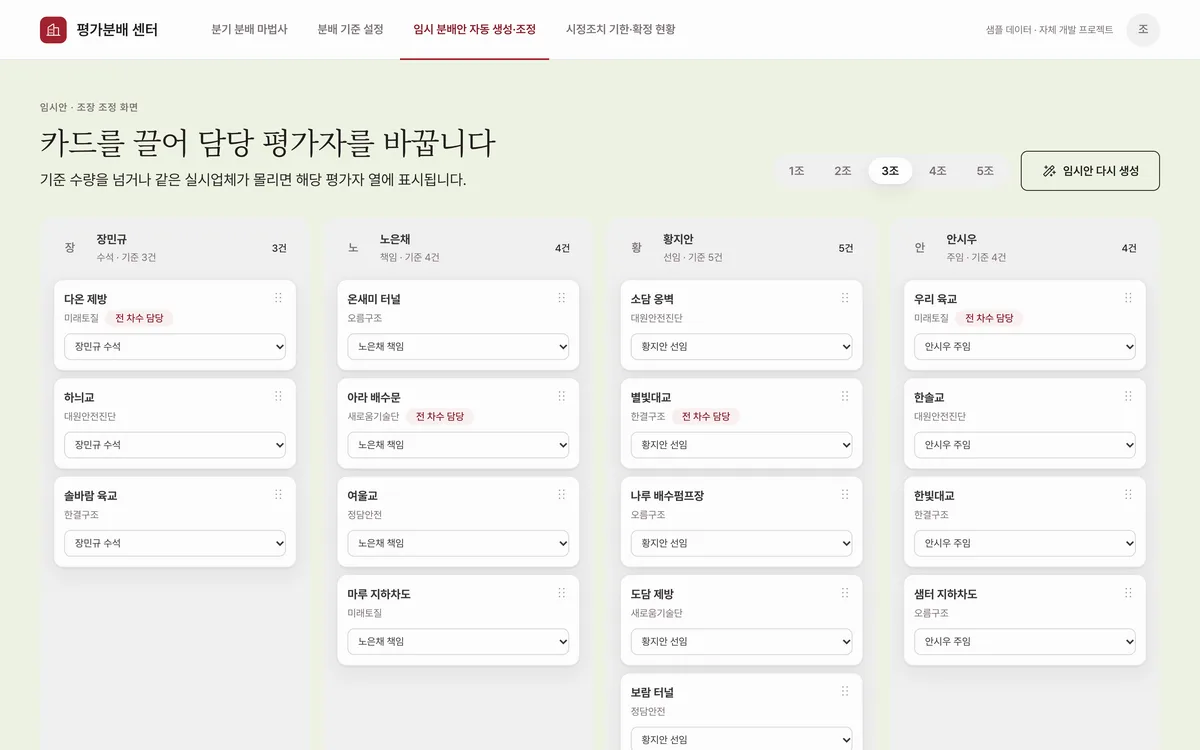
Task: Click 전 차수 담당 badge on 우리 육교
Action: (989, 318)
